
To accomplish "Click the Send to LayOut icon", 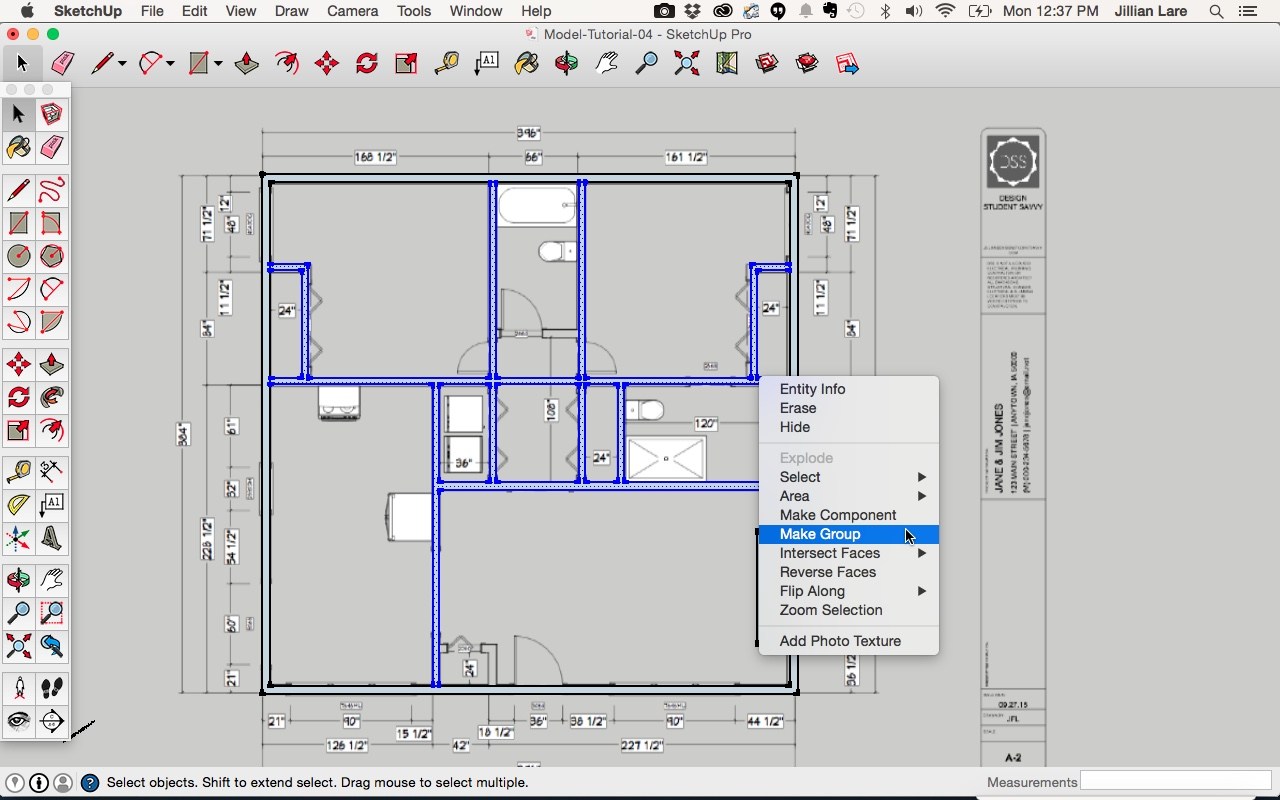I will [847, 64].
